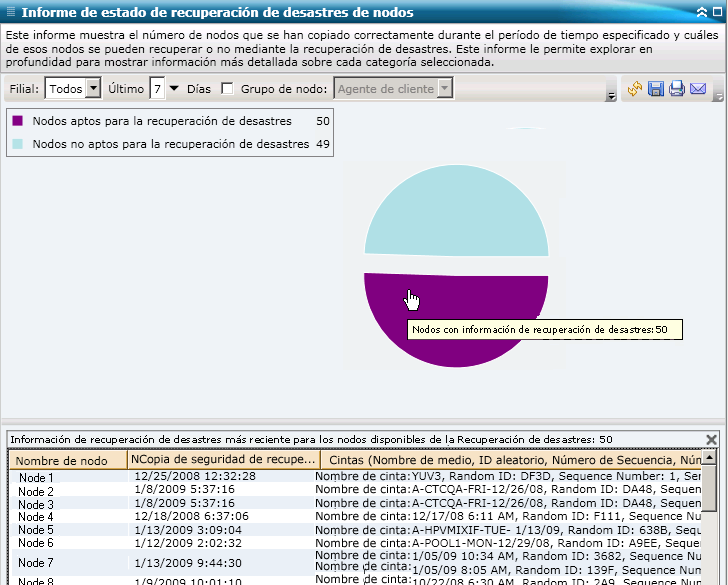Viewport: 728px width, 585px height.
Task: Click the Save report floppy icon
Action: click(x=656, y=90)
